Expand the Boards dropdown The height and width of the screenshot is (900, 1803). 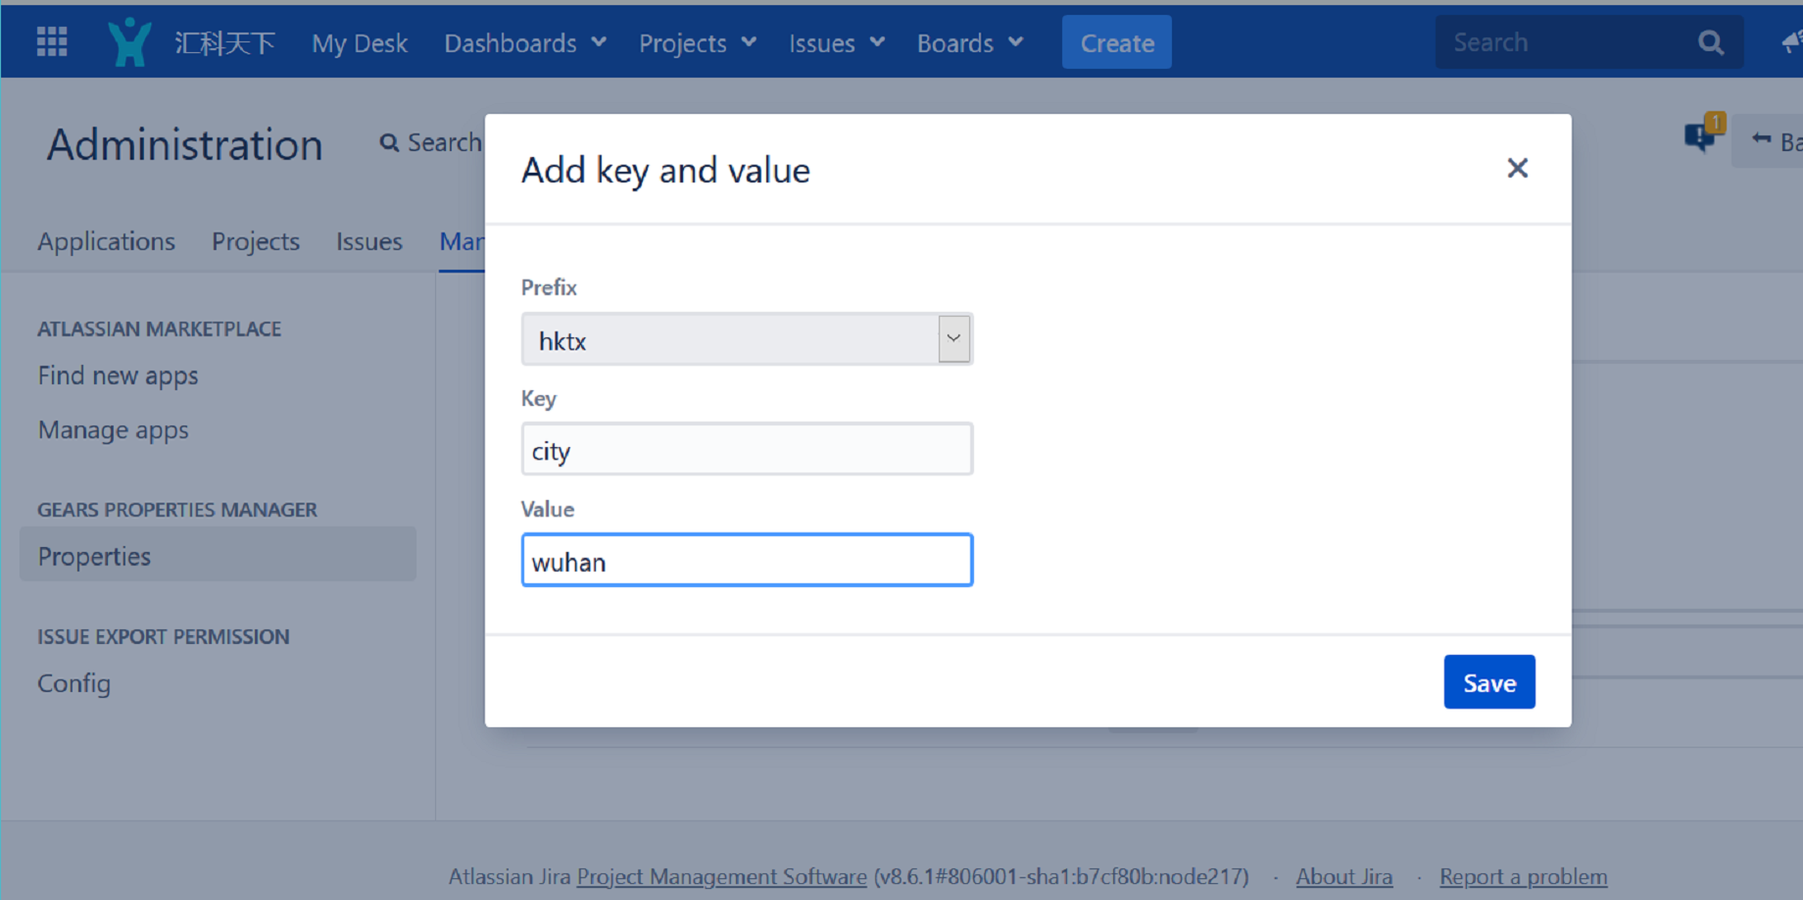tap(970, 43)
